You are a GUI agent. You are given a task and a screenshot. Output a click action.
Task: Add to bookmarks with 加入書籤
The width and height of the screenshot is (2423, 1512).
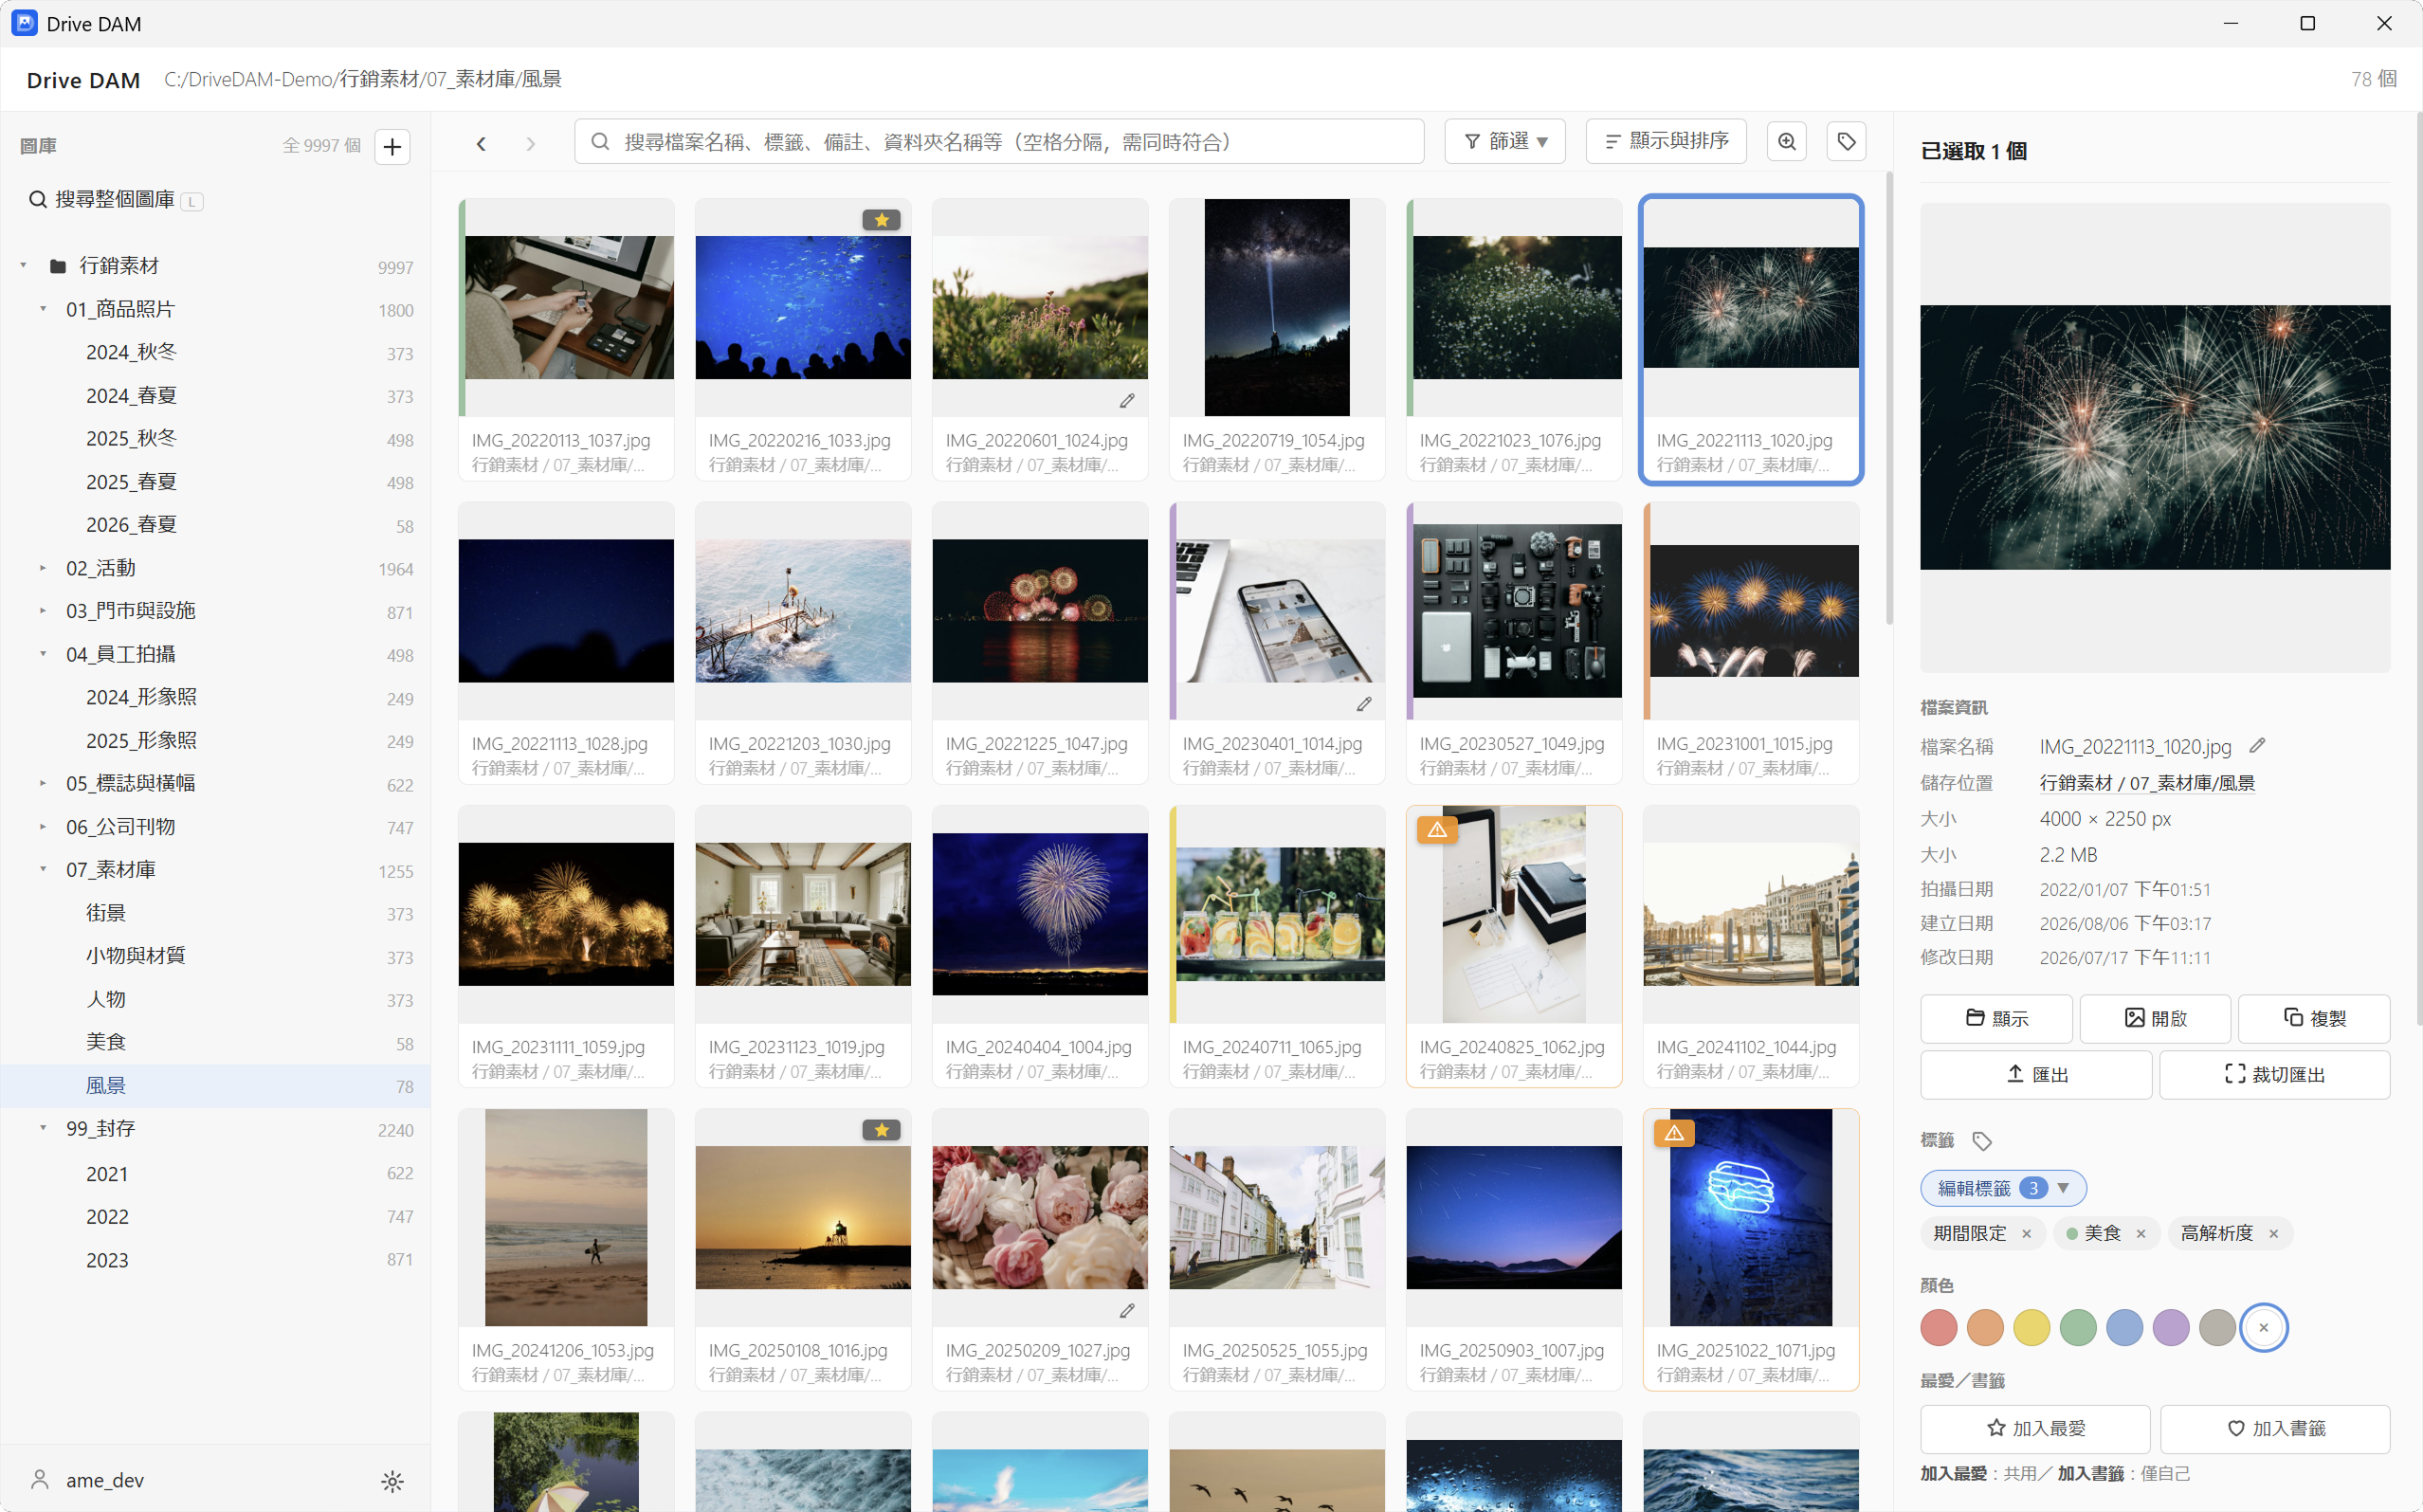(2275, 1428)
